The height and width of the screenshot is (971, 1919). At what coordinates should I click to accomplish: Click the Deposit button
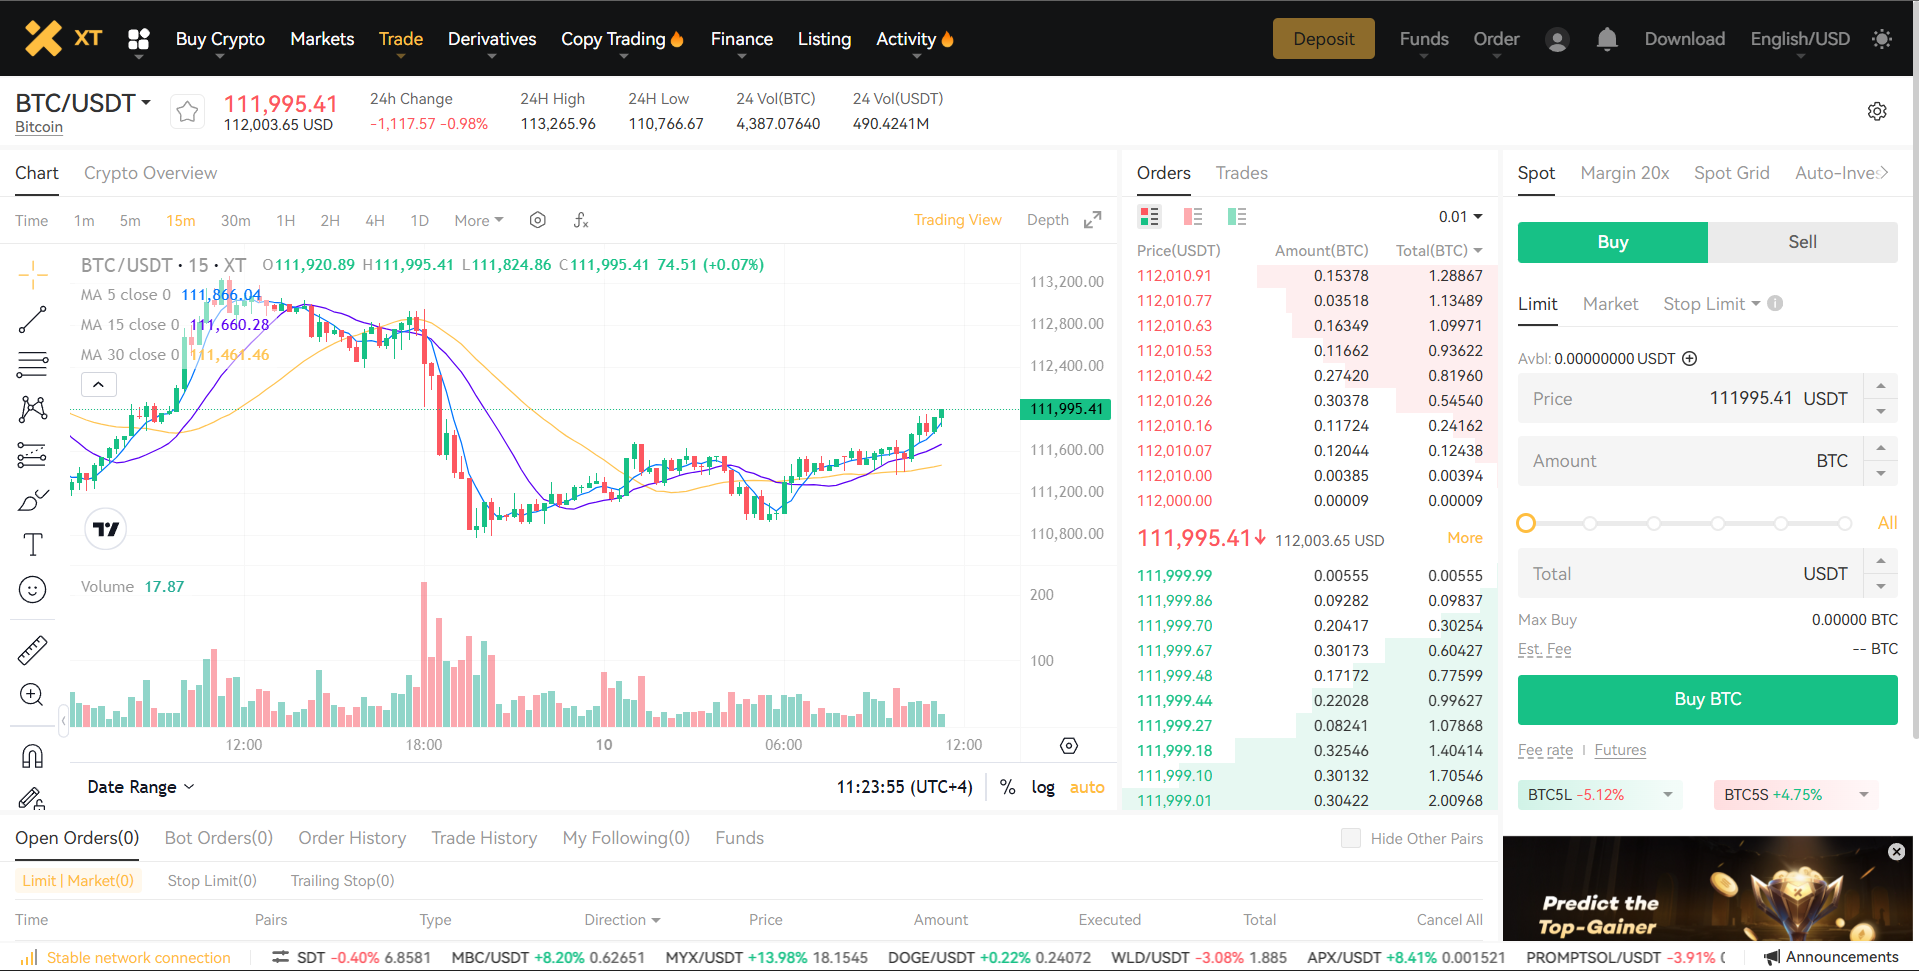pos(1323,39)
